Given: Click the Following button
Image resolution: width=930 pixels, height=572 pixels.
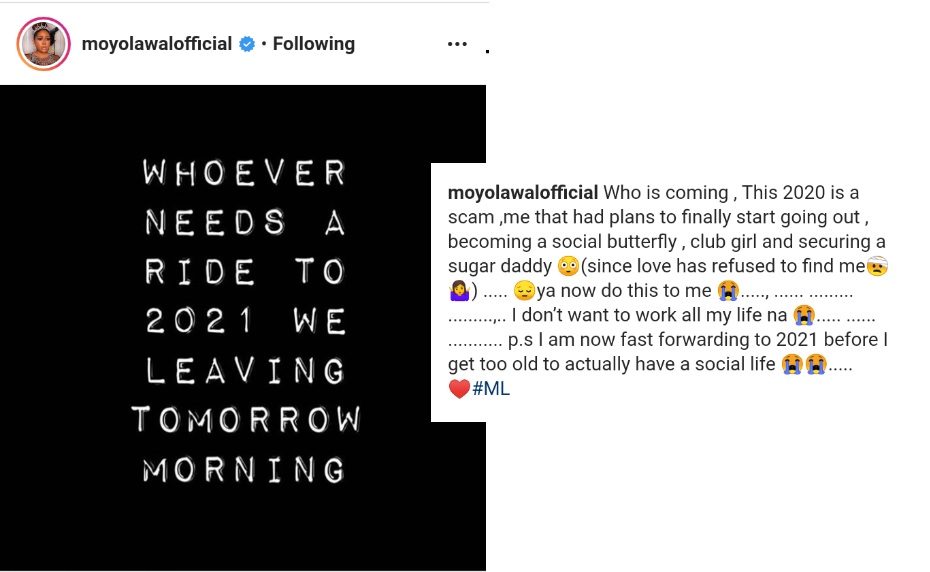Looking at the screenshot, I should click(x=313, y=44).
